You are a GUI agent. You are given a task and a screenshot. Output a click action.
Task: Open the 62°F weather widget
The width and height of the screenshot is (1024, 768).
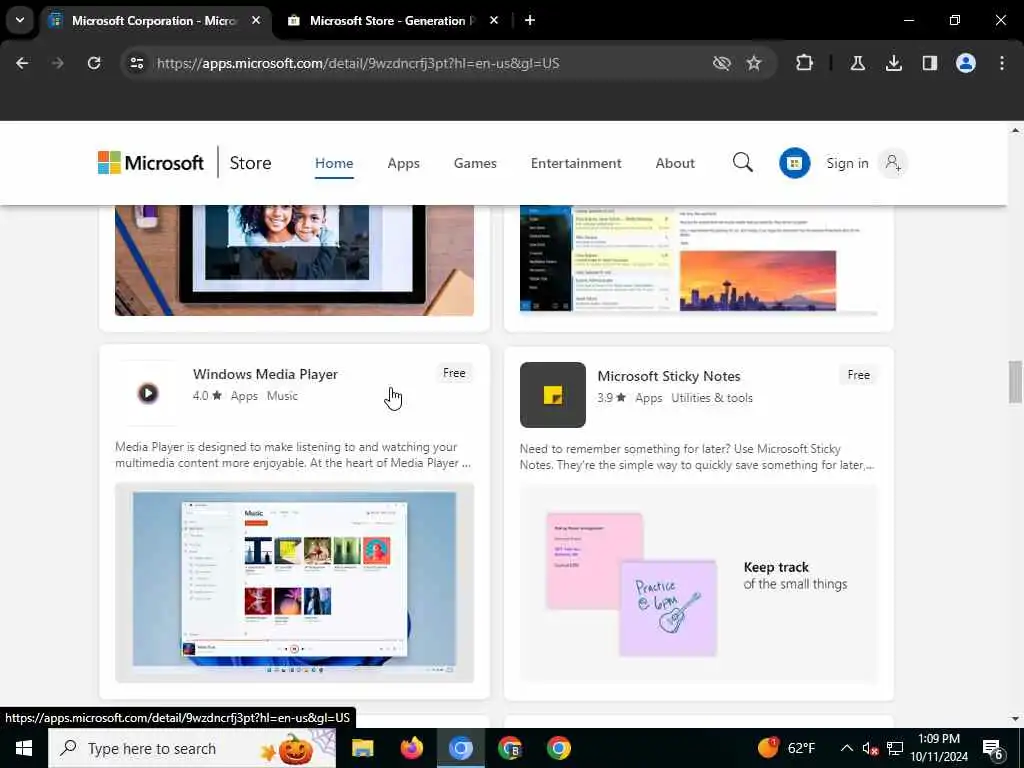tap(787, 748)
